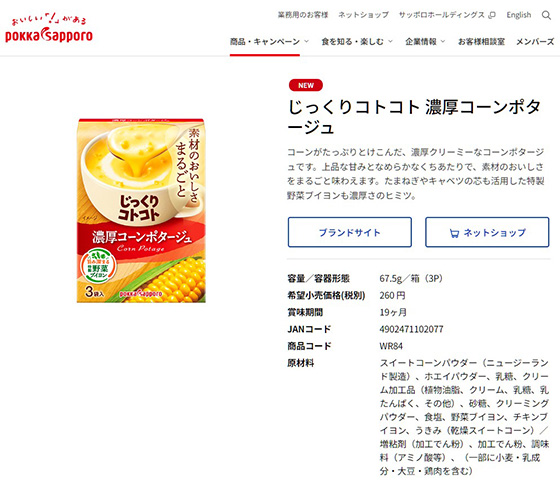Click the external link icon beside サッポロホールディングス
Screen dimensions: 560x490
coord(492,15)
